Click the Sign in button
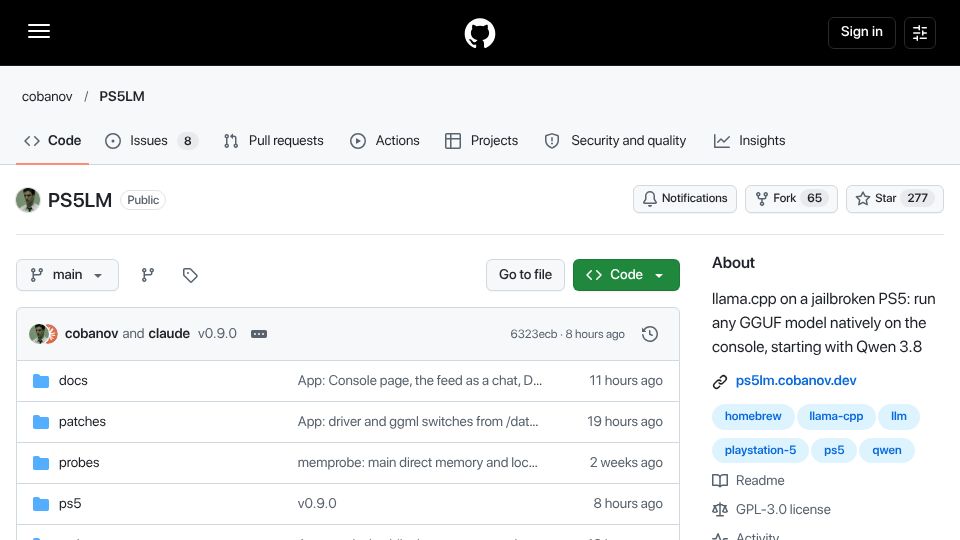This screenshot has width=960, height=540. 861,32
